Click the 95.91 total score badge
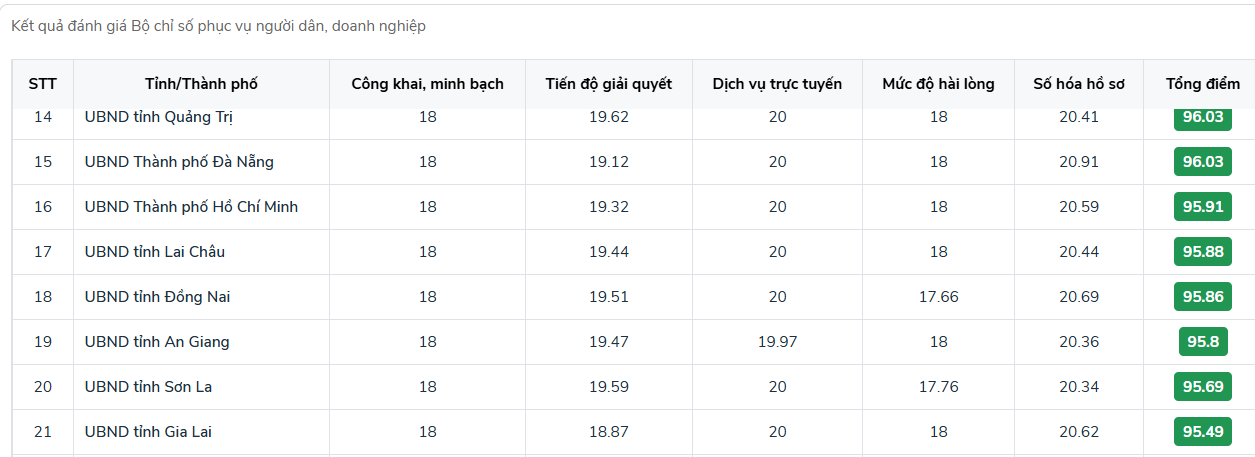The height and width of the screenshot is (457, 1255). (1203, 207)
